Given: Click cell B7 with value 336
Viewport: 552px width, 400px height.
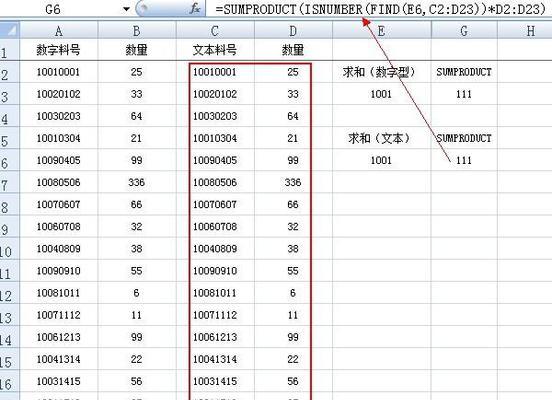Looking at the screenshot, I should click(x=137, y=182).
